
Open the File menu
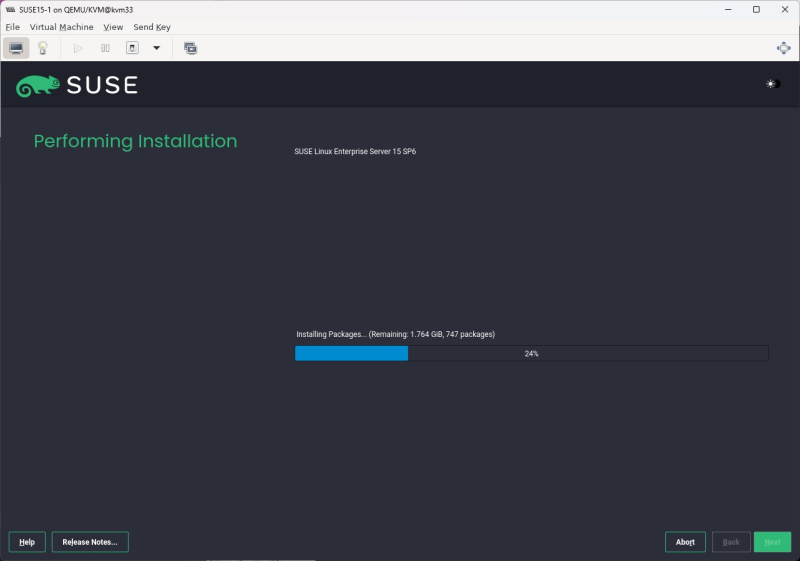[x=13, y=27]
